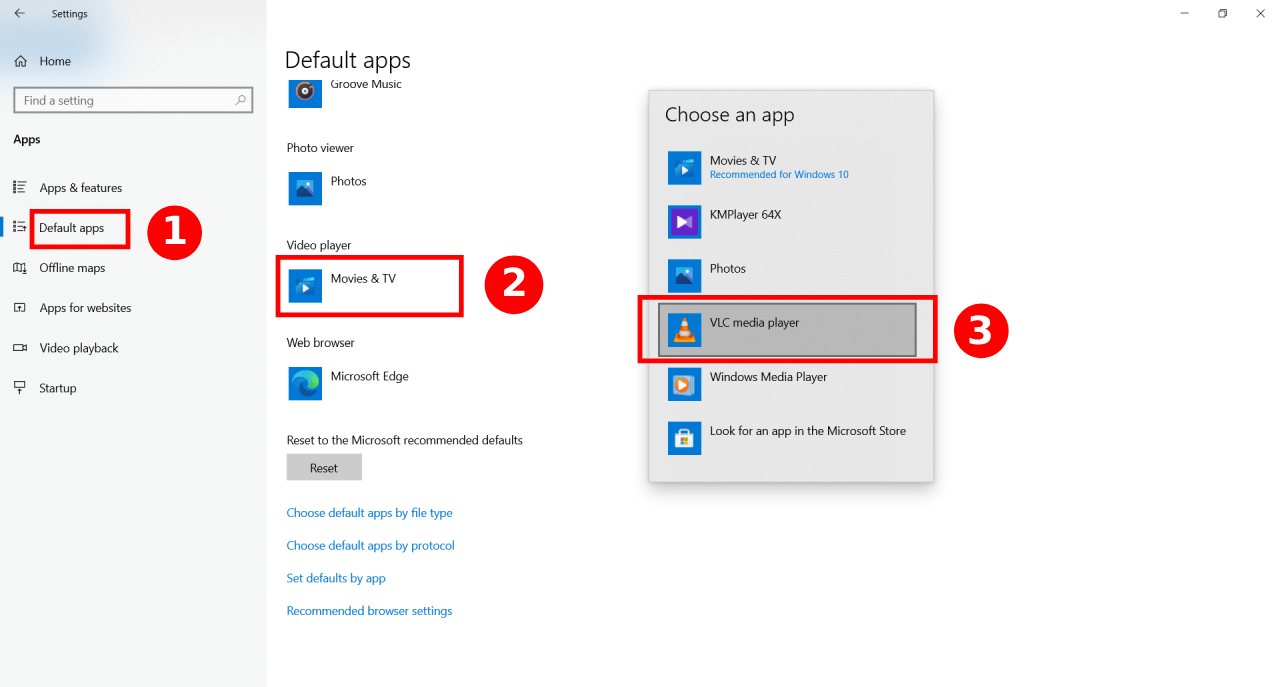Click the Microsoft Edge browser icon
Image resolution: width=1280 pixels, height=687 pixels.
[x=305, y=383]
